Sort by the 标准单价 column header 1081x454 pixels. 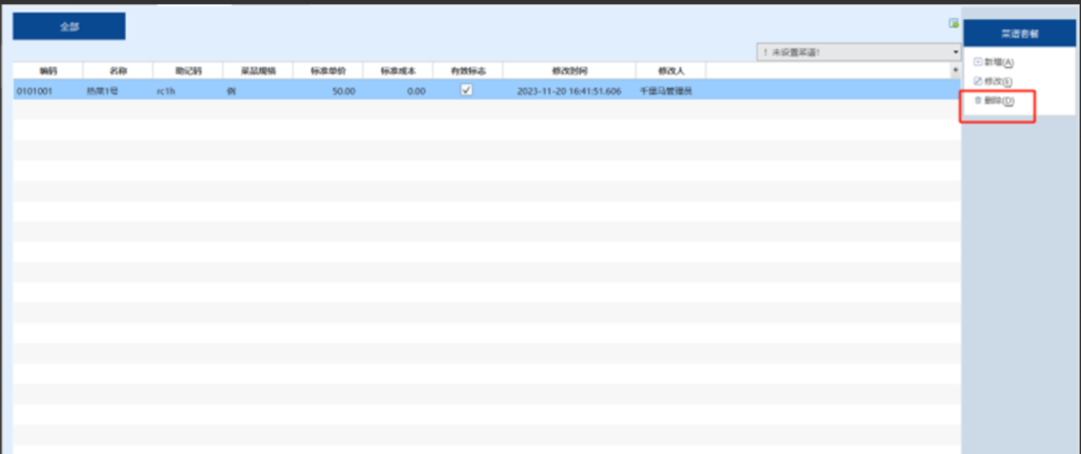(x=327, y=71)
